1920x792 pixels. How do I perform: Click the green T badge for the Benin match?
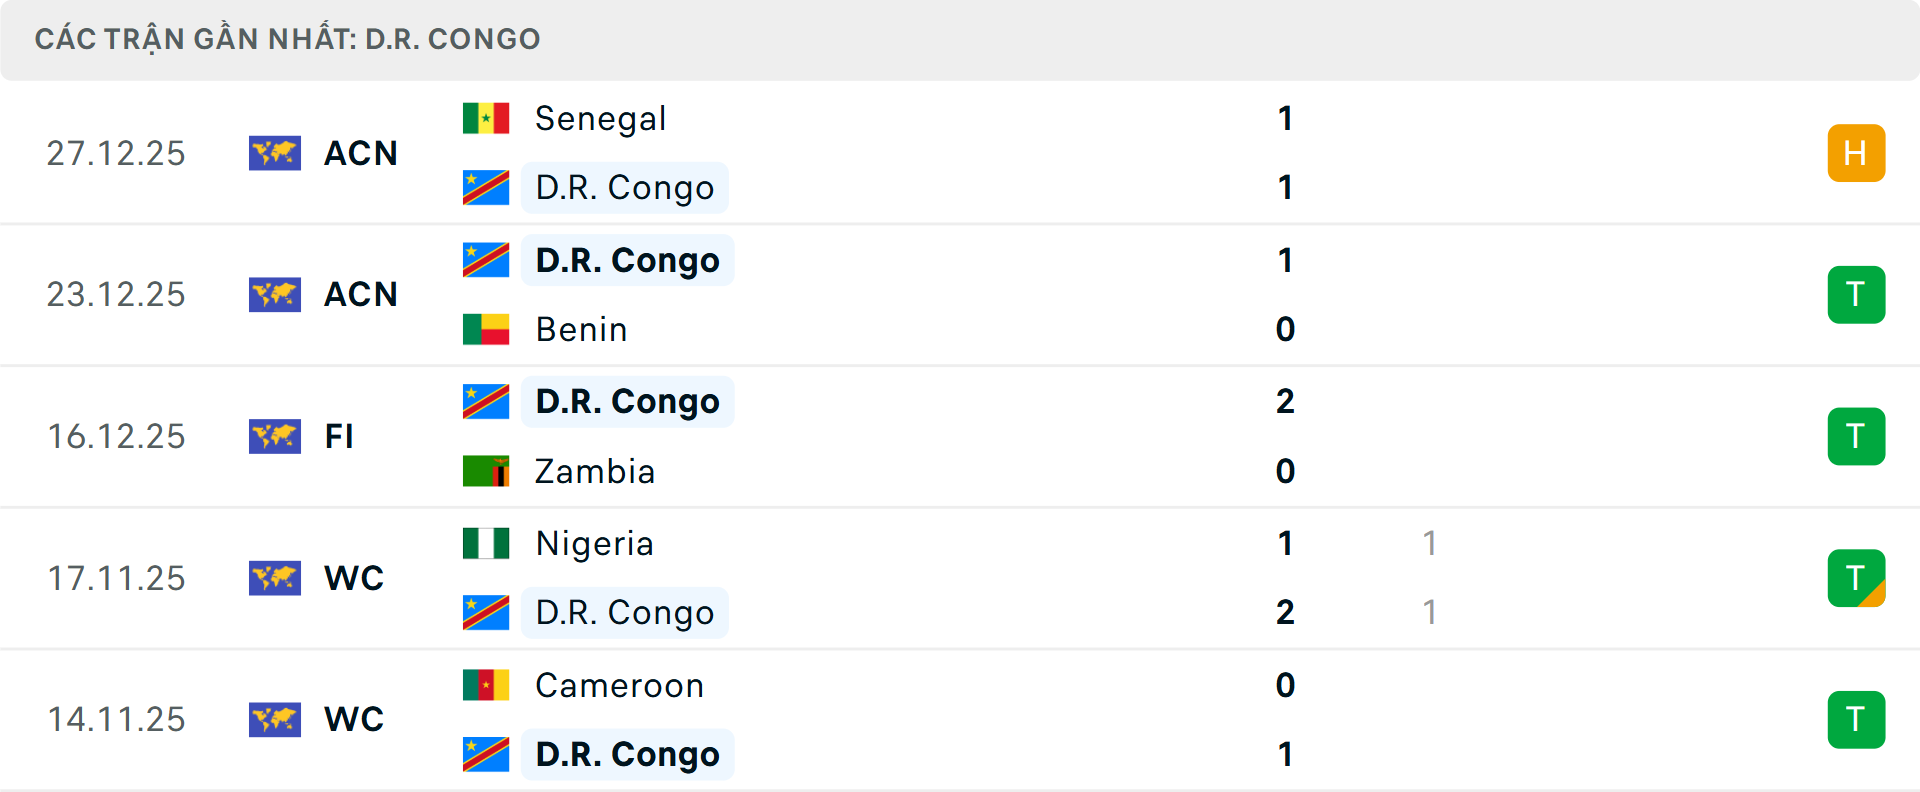click(x=1857, y=294)
